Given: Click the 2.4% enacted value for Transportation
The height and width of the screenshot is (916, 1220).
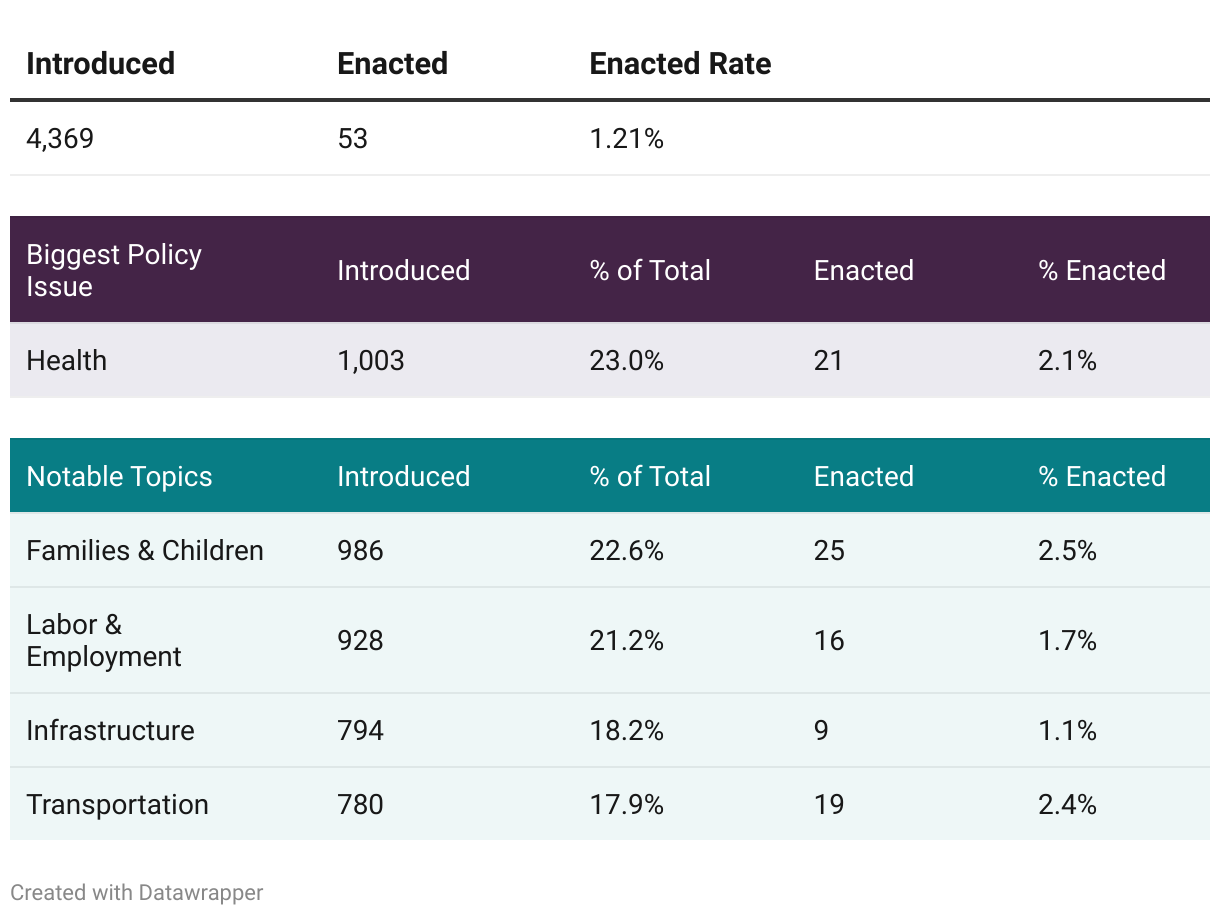Looking at the screenshot, I should [x=1067, y=804].
